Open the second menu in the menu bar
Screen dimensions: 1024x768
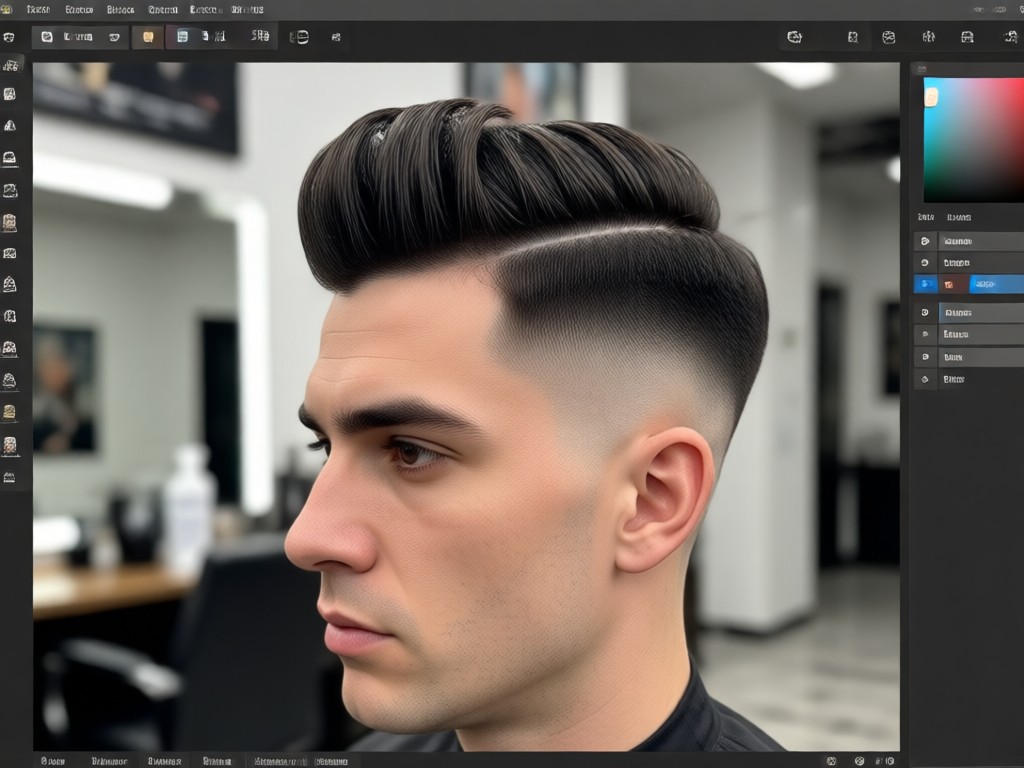(79, 10)
